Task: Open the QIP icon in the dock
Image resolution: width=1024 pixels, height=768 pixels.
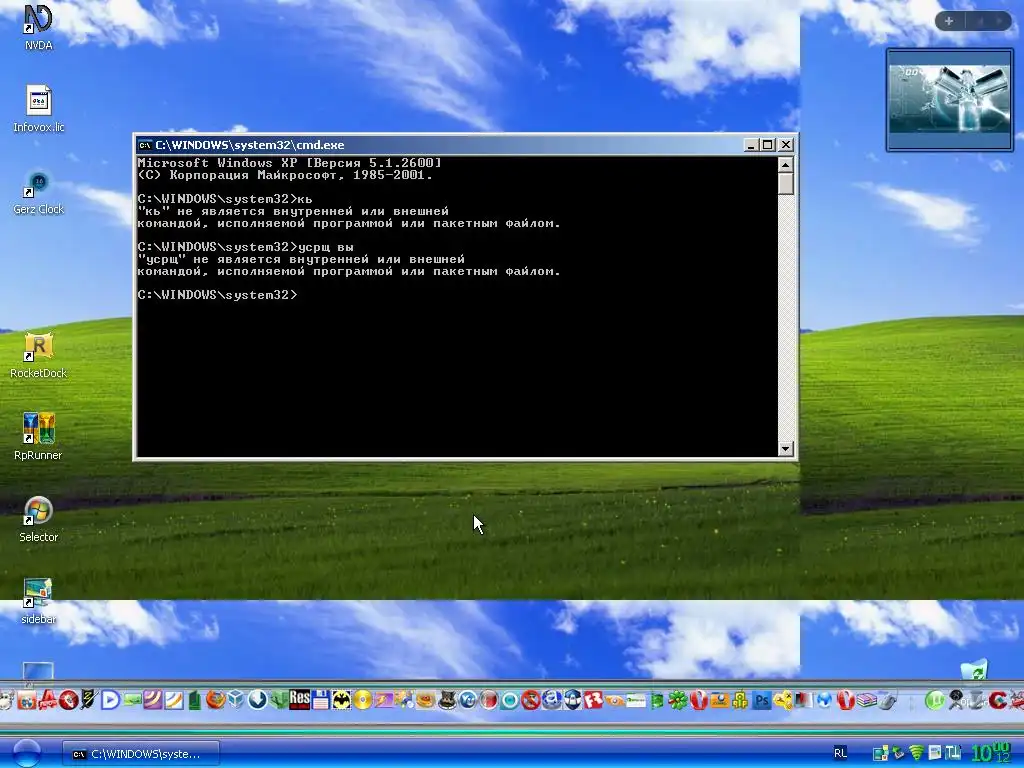Action: click(740, 700)
